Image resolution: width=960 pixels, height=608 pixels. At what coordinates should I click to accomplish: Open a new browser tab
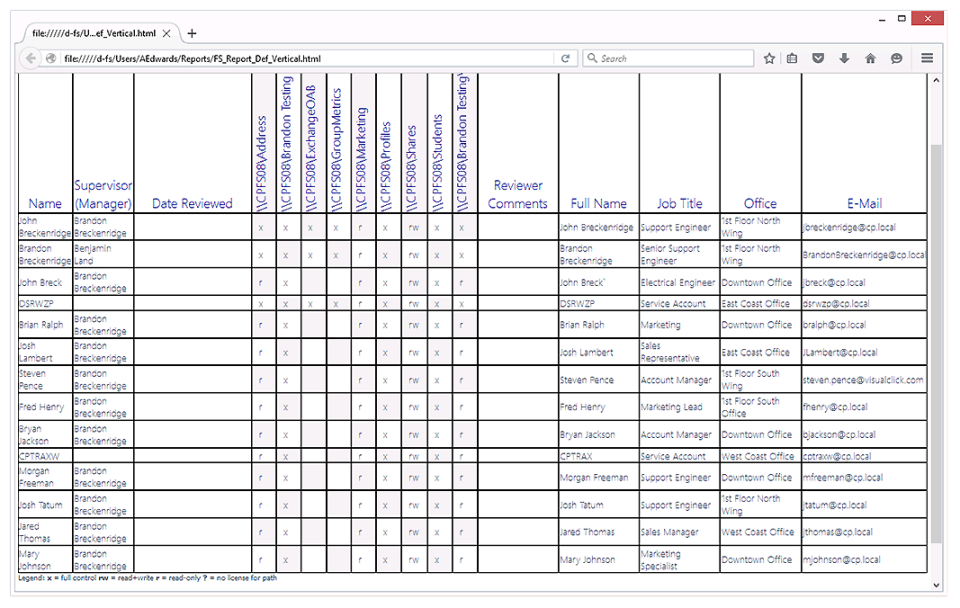click(190, 31)
